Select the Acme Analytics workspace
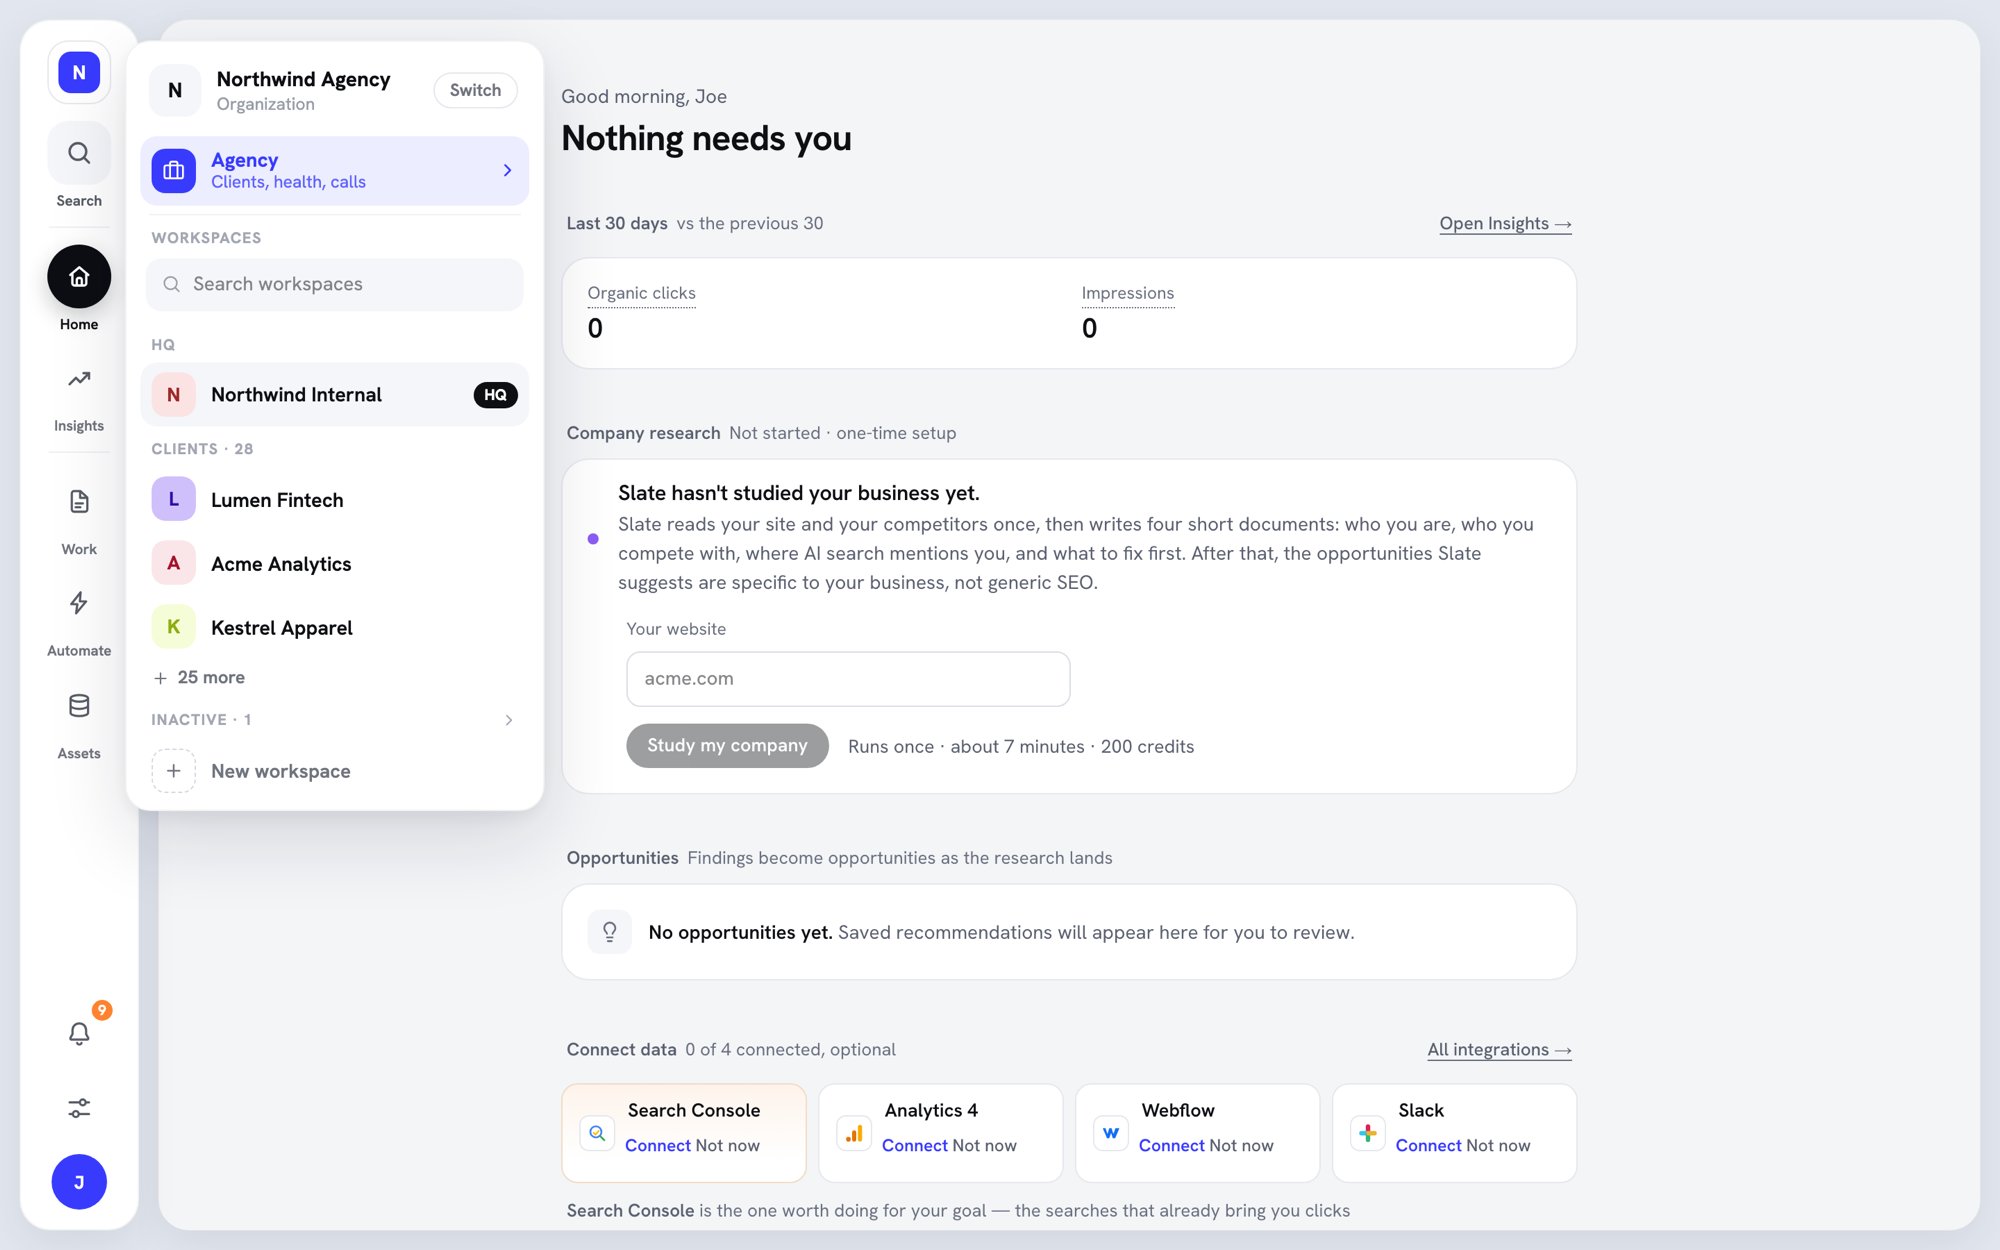The height and width of the screenshot is (1250, 2000). pyautogui.click(x=335, y=563)
